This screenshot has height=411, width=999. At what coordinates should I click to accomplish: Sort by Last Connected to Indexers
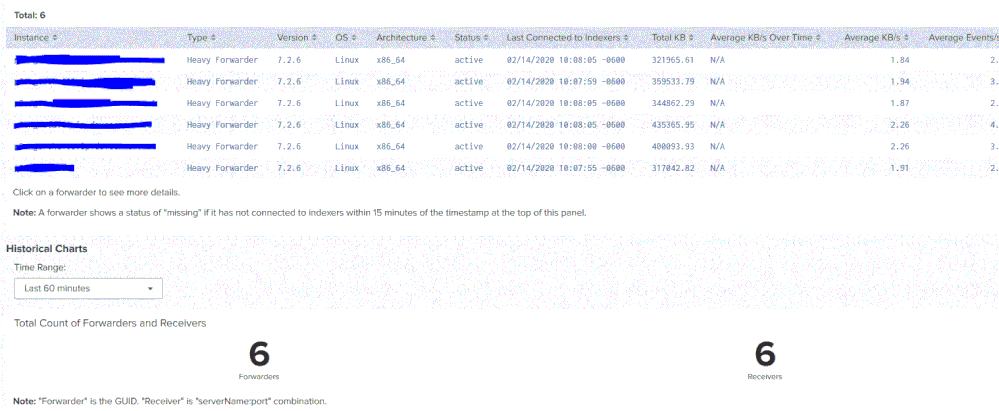click(x=568, y=37)
